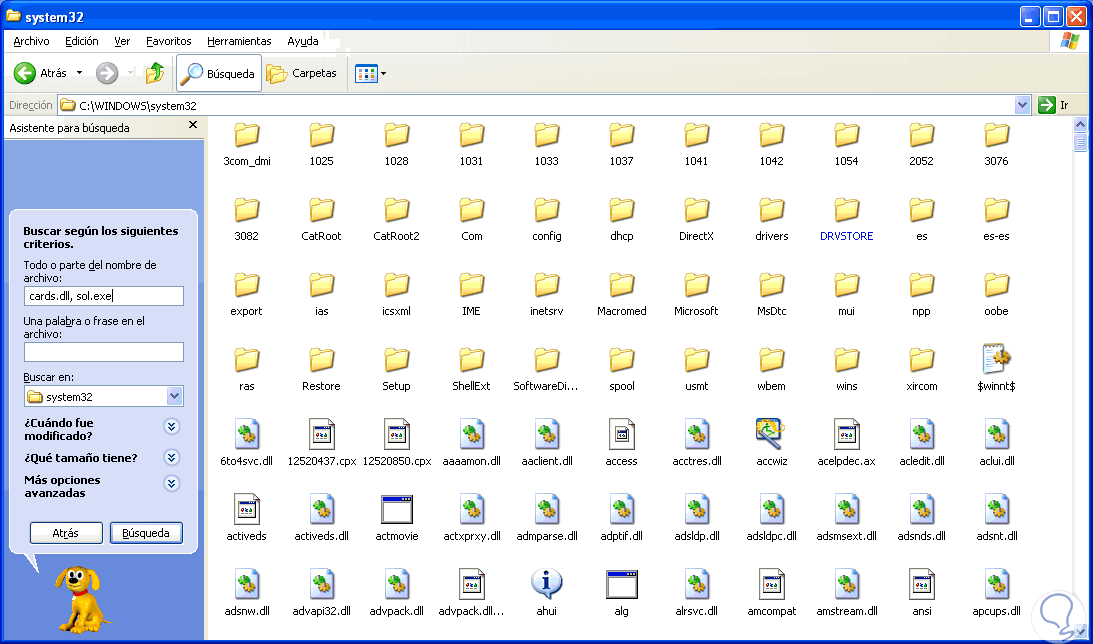
Task: Expand the ¿Qué tamaño tiene? section
Action: click(x=172, y=458)
